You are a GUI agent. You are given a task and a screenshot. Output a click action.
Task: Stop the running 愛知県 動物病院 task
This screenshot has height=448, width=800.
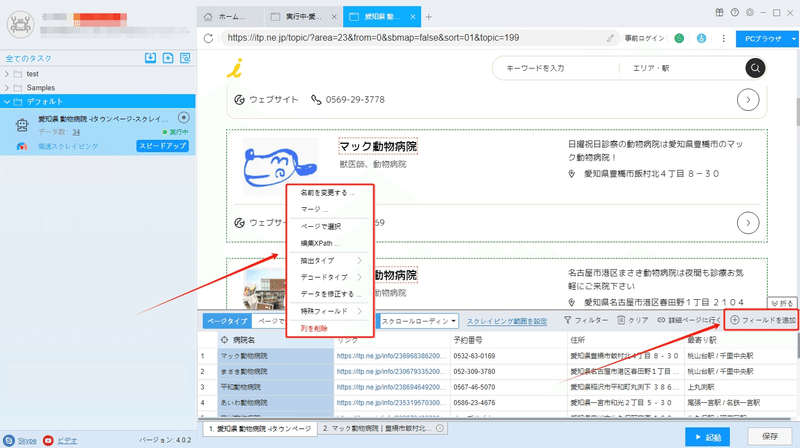click(184, 118)
